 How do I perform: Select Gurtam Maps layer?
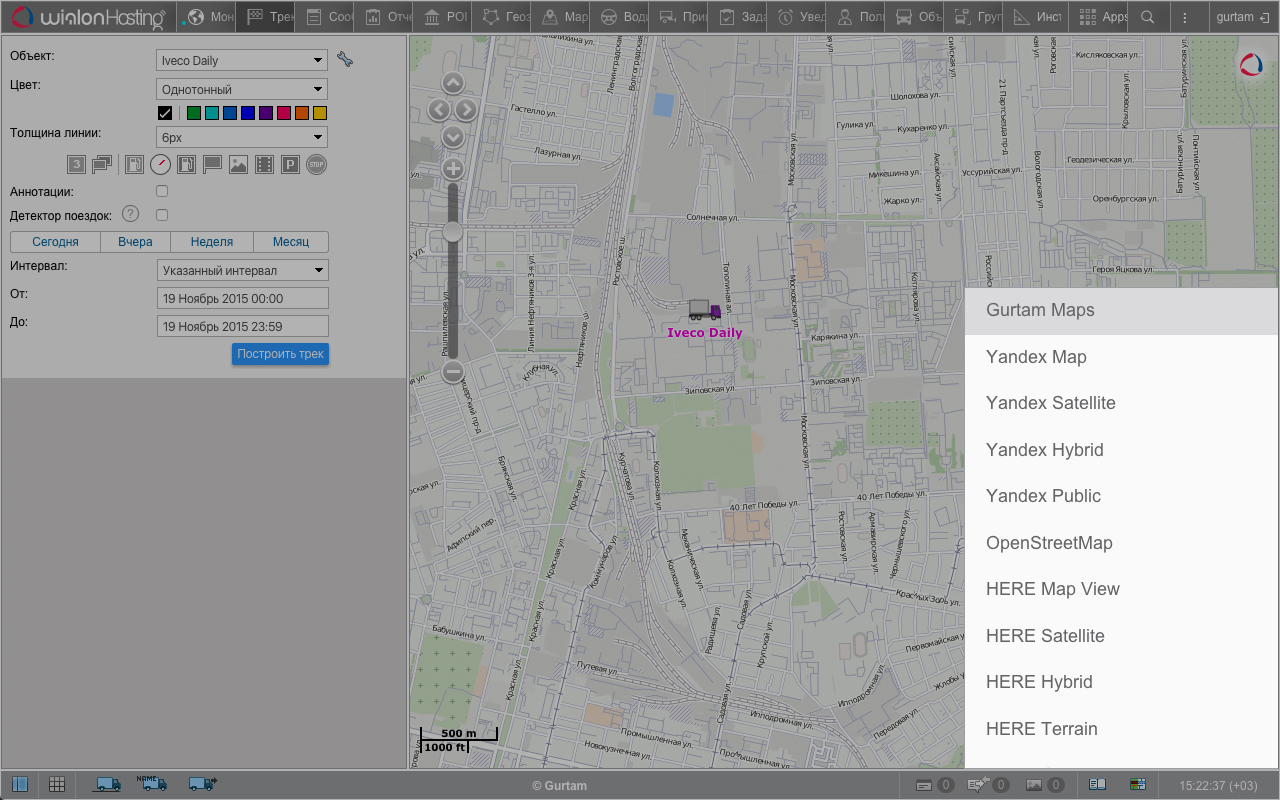(1121, 310)
